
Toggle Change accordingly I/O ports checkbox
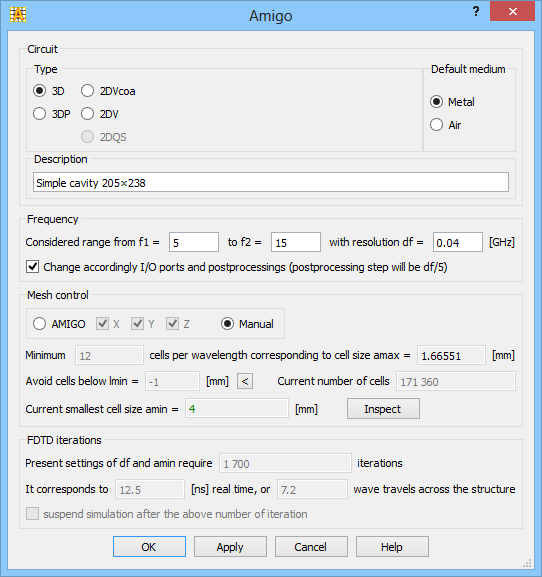click(x=32, y=266)
